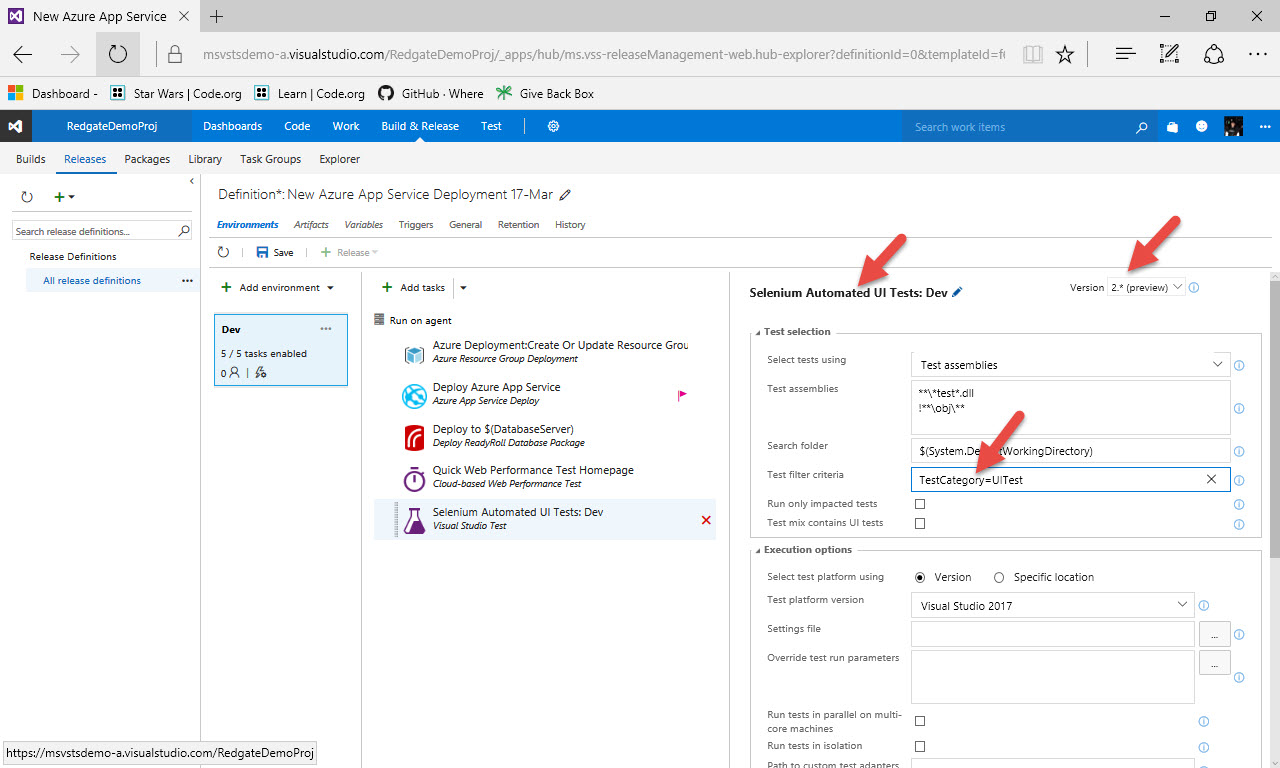Open Override test run parameters ellipsis editor
This screenshot has height=768, width=1280.
point(1214,663)
